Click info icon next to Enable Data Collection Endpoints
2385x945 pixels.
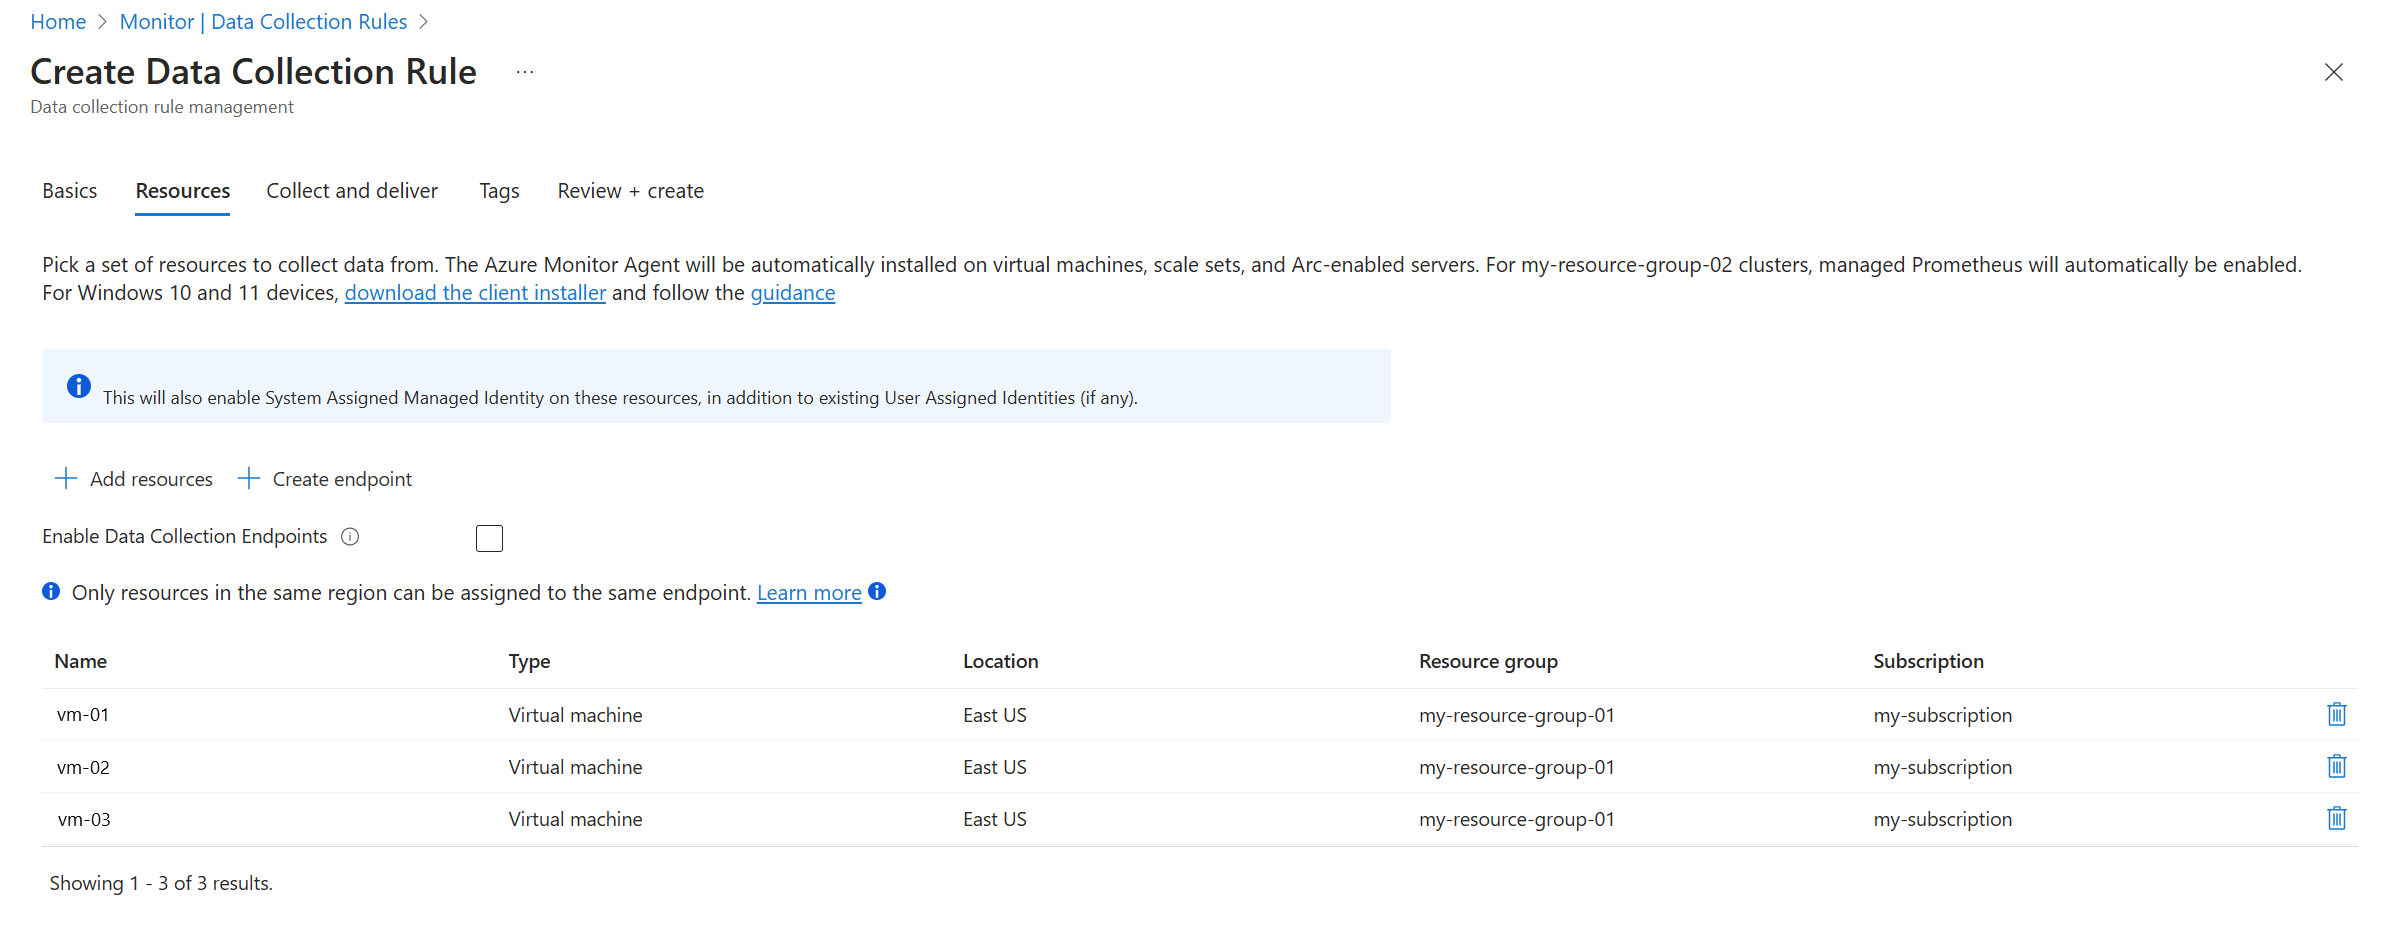(x=350, y=536)
